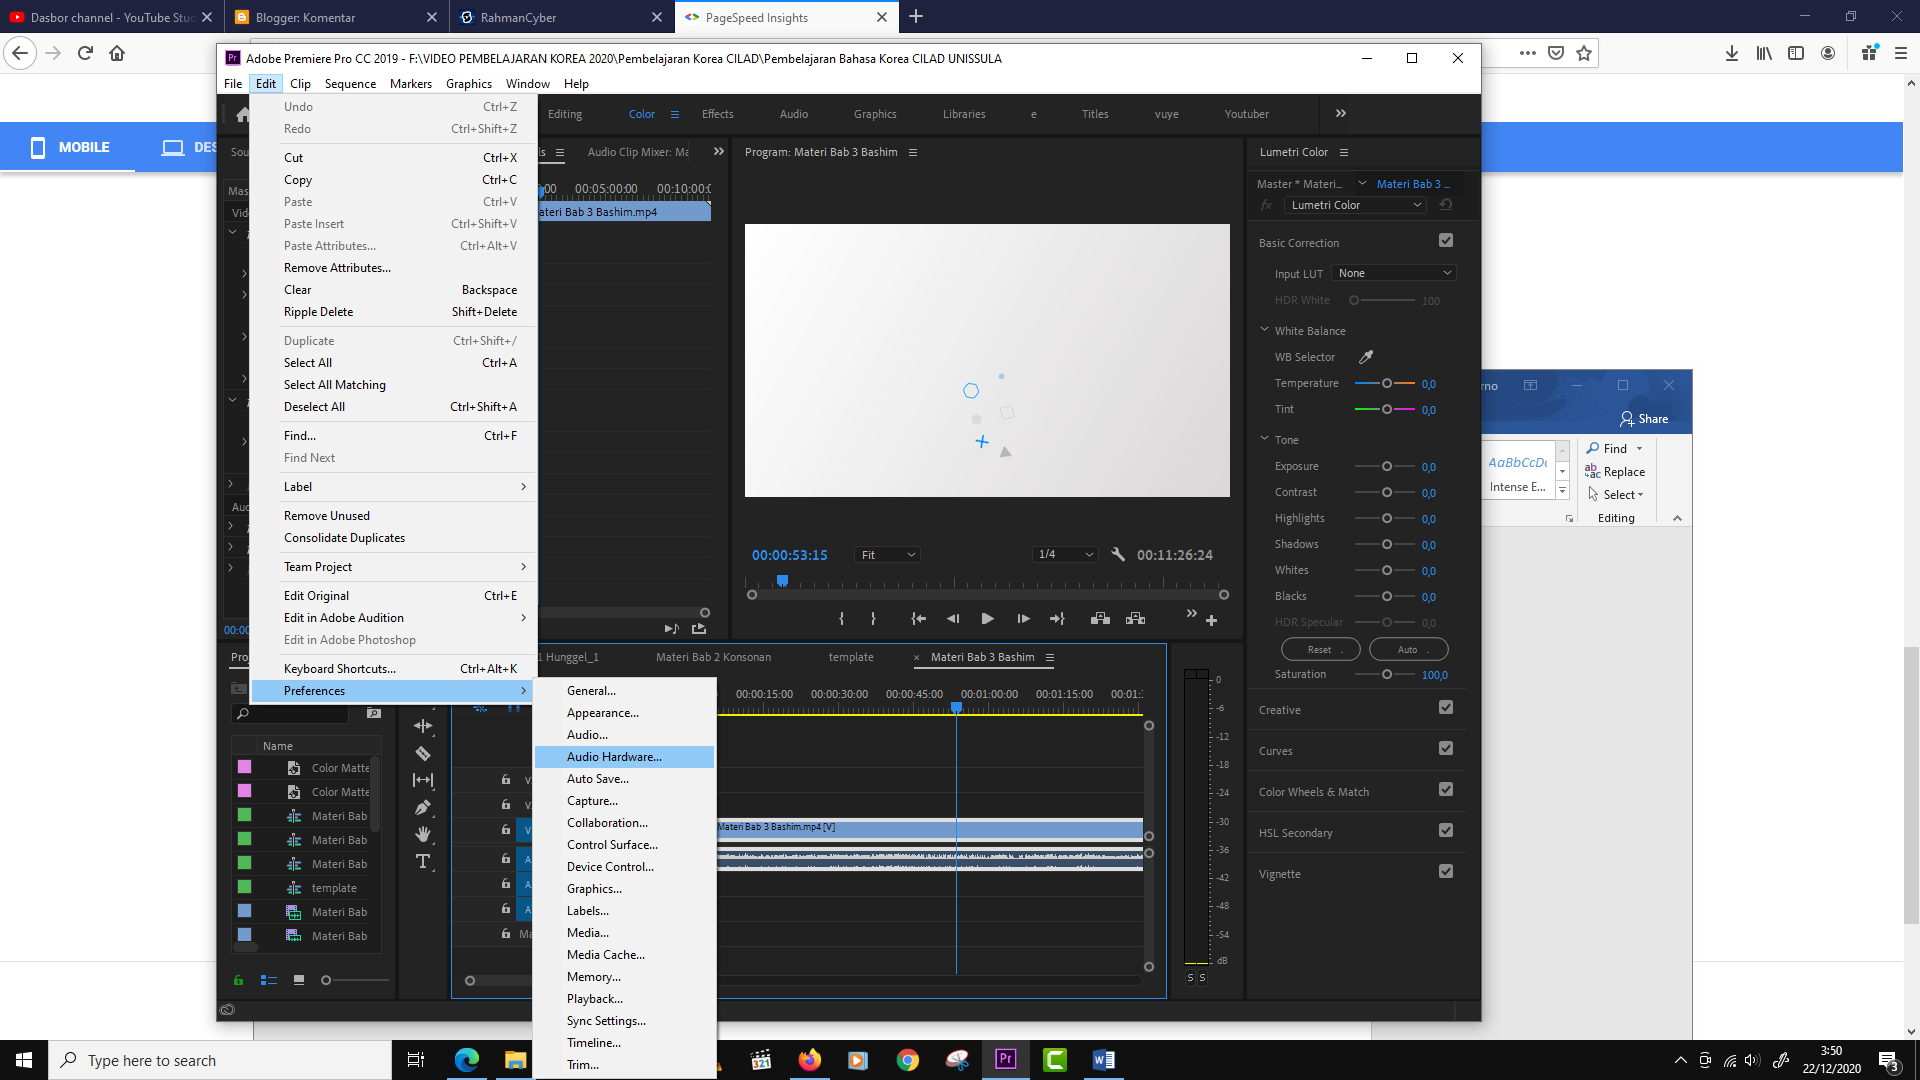Select the Type tool in timeline toolbar
Viewport: 1920px width, 1080px height.
[x=423, y=861]
